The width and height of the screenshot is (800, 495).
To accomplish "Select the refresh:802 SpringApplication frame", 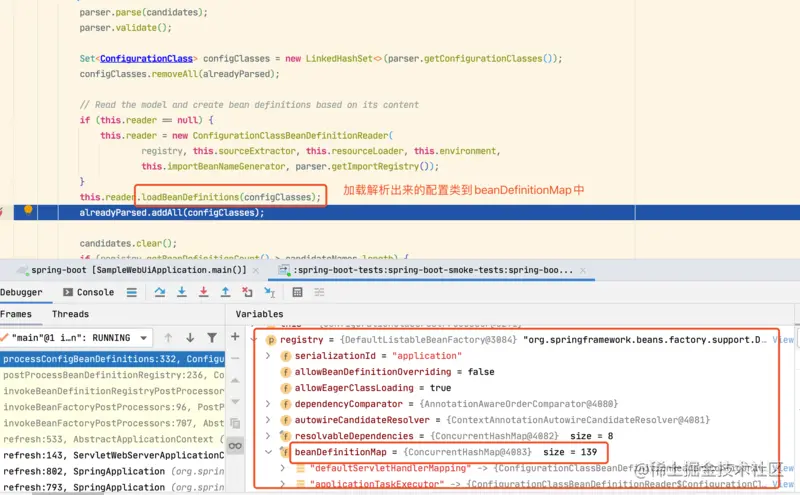I will pos(112,471).
